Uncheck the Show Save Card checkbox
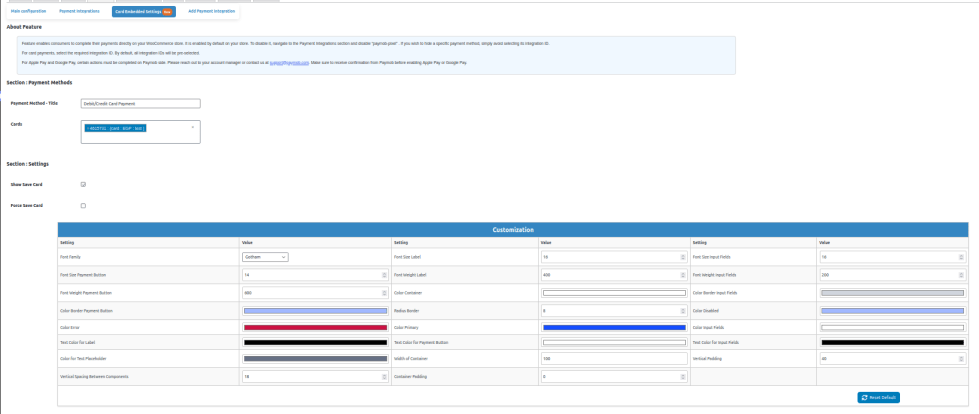 pos(83,185)
